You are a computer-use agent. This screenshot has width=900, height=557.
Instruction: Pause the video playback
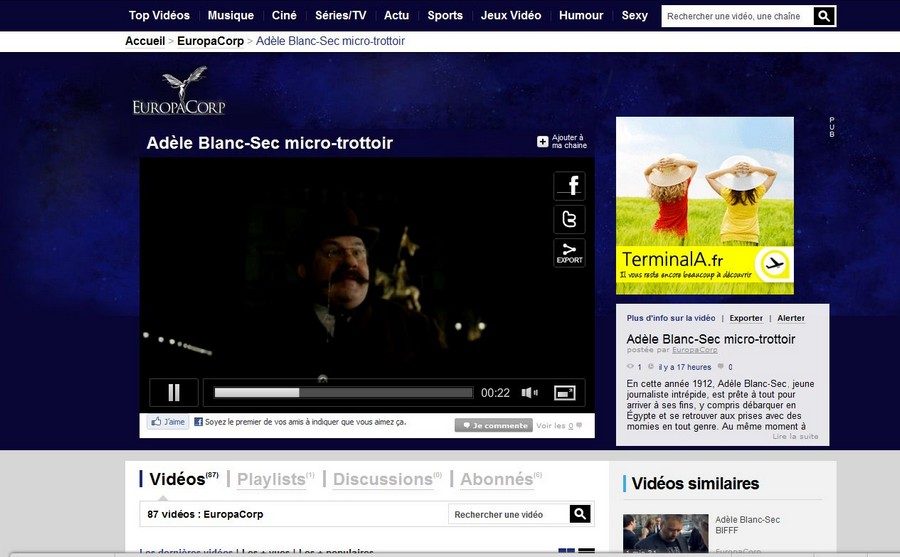point(174,393)
